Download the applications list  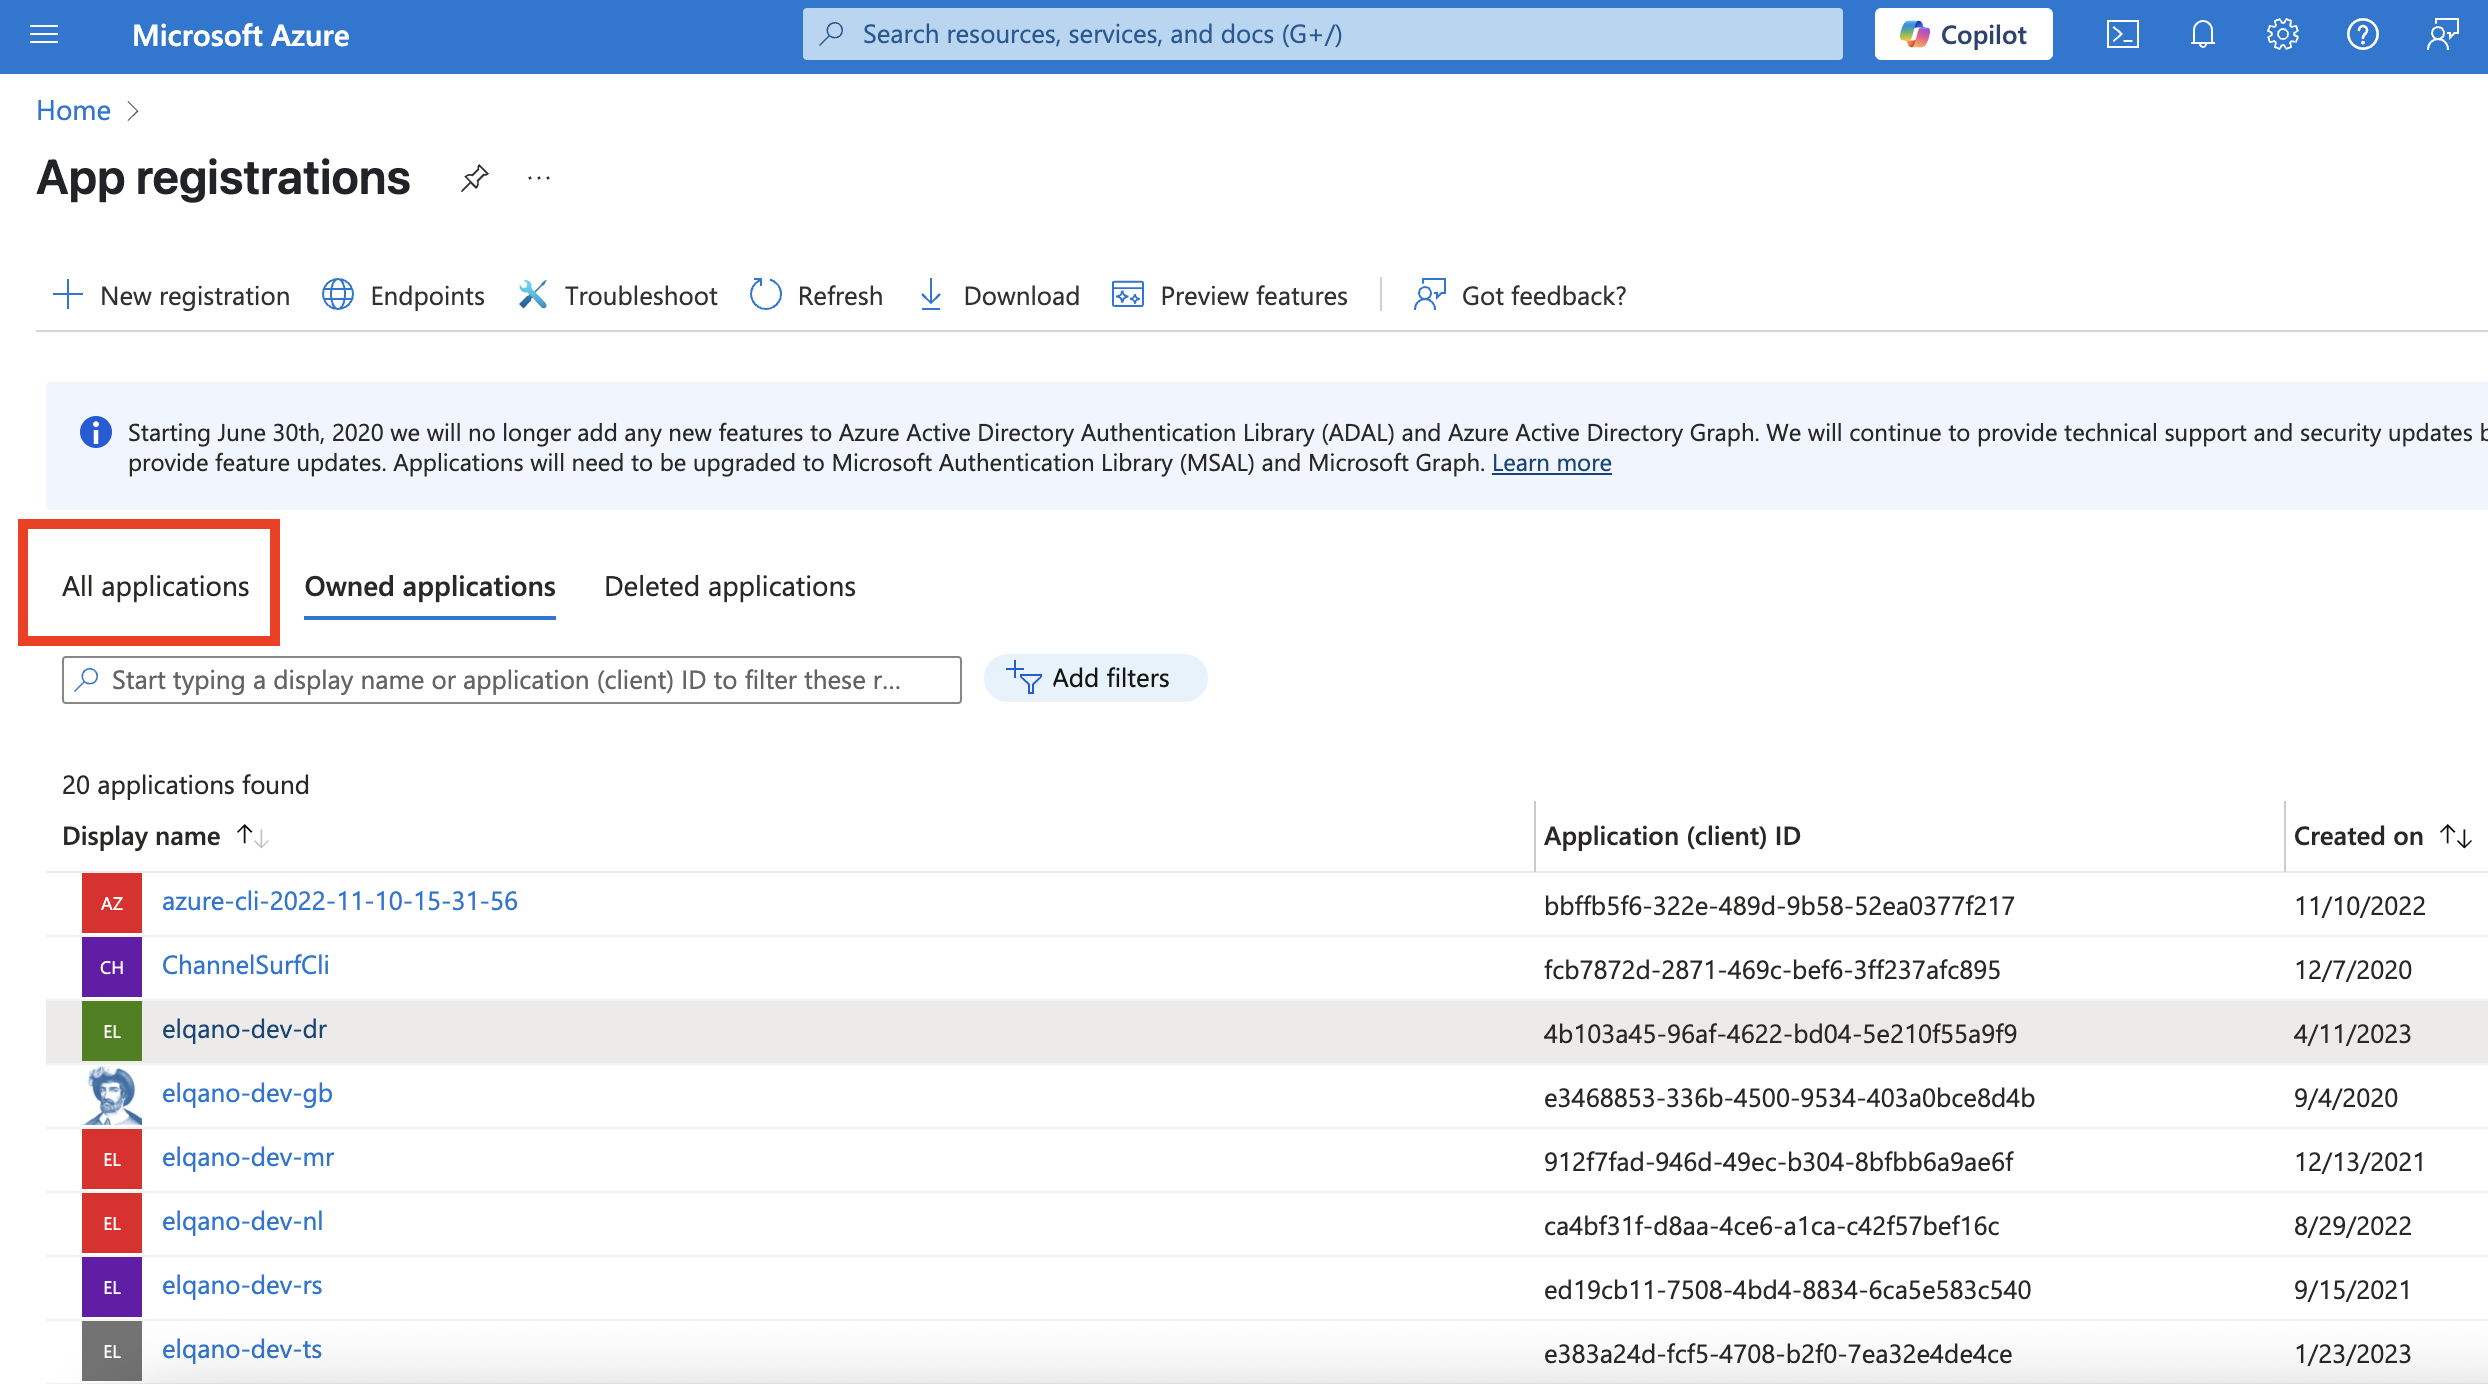point(998,295)
